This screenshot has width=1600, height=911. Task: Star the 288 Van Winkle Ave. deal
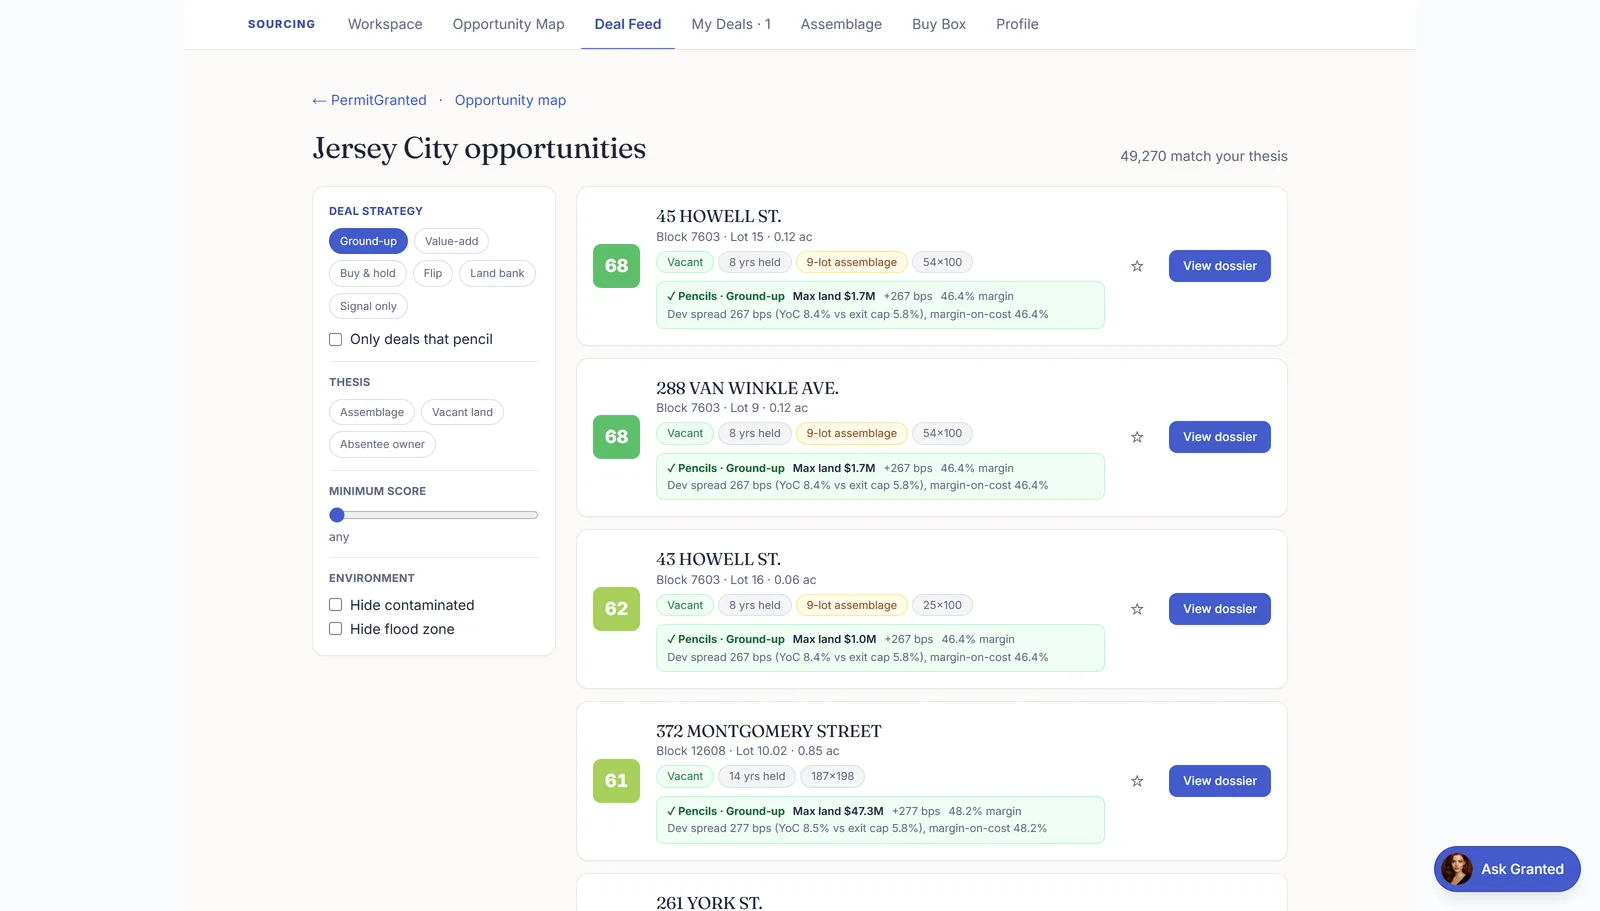tap(1137, 437)
